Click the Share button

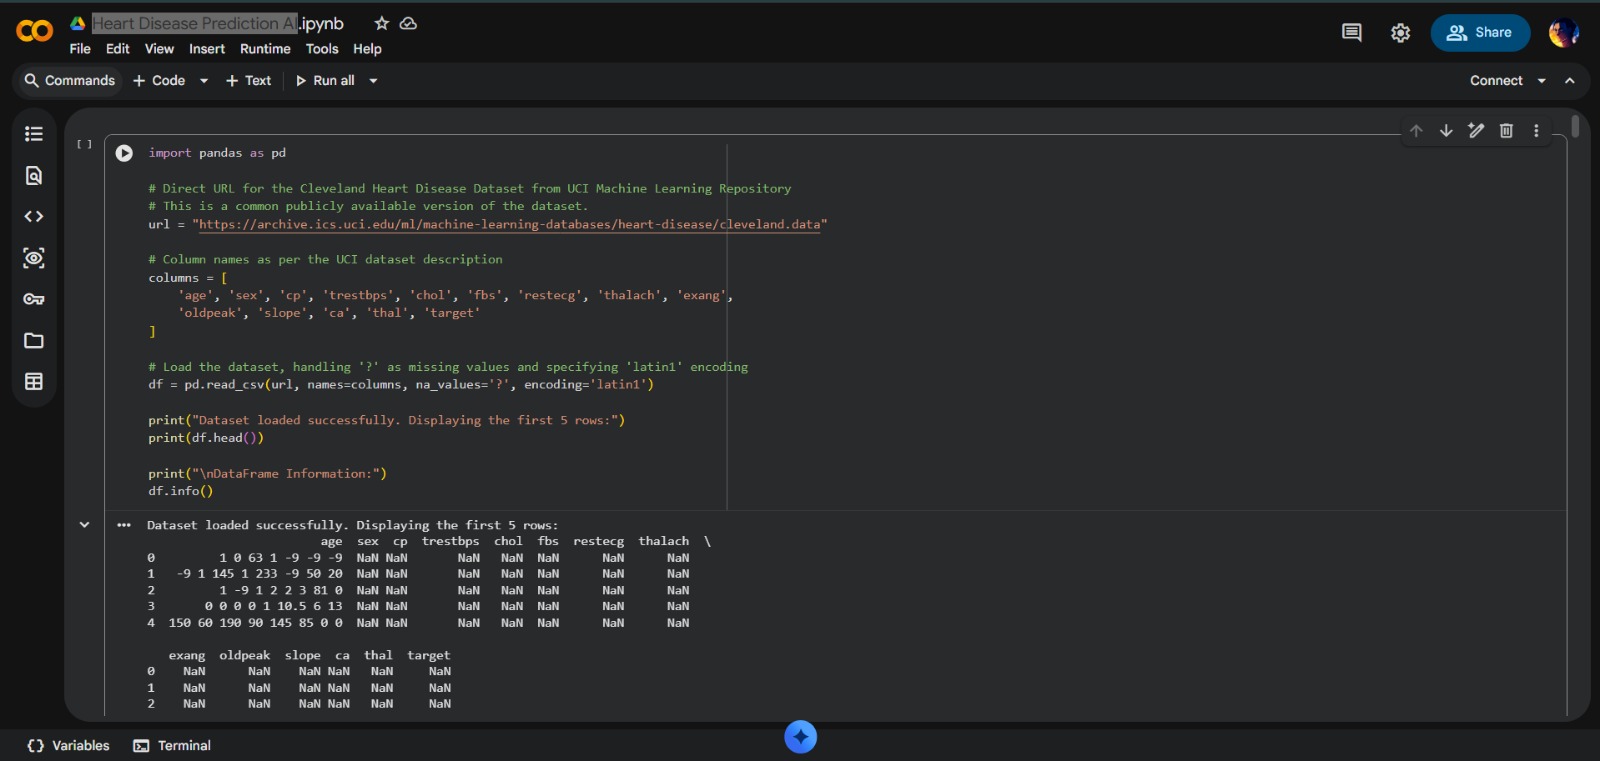pos(1480,33)
